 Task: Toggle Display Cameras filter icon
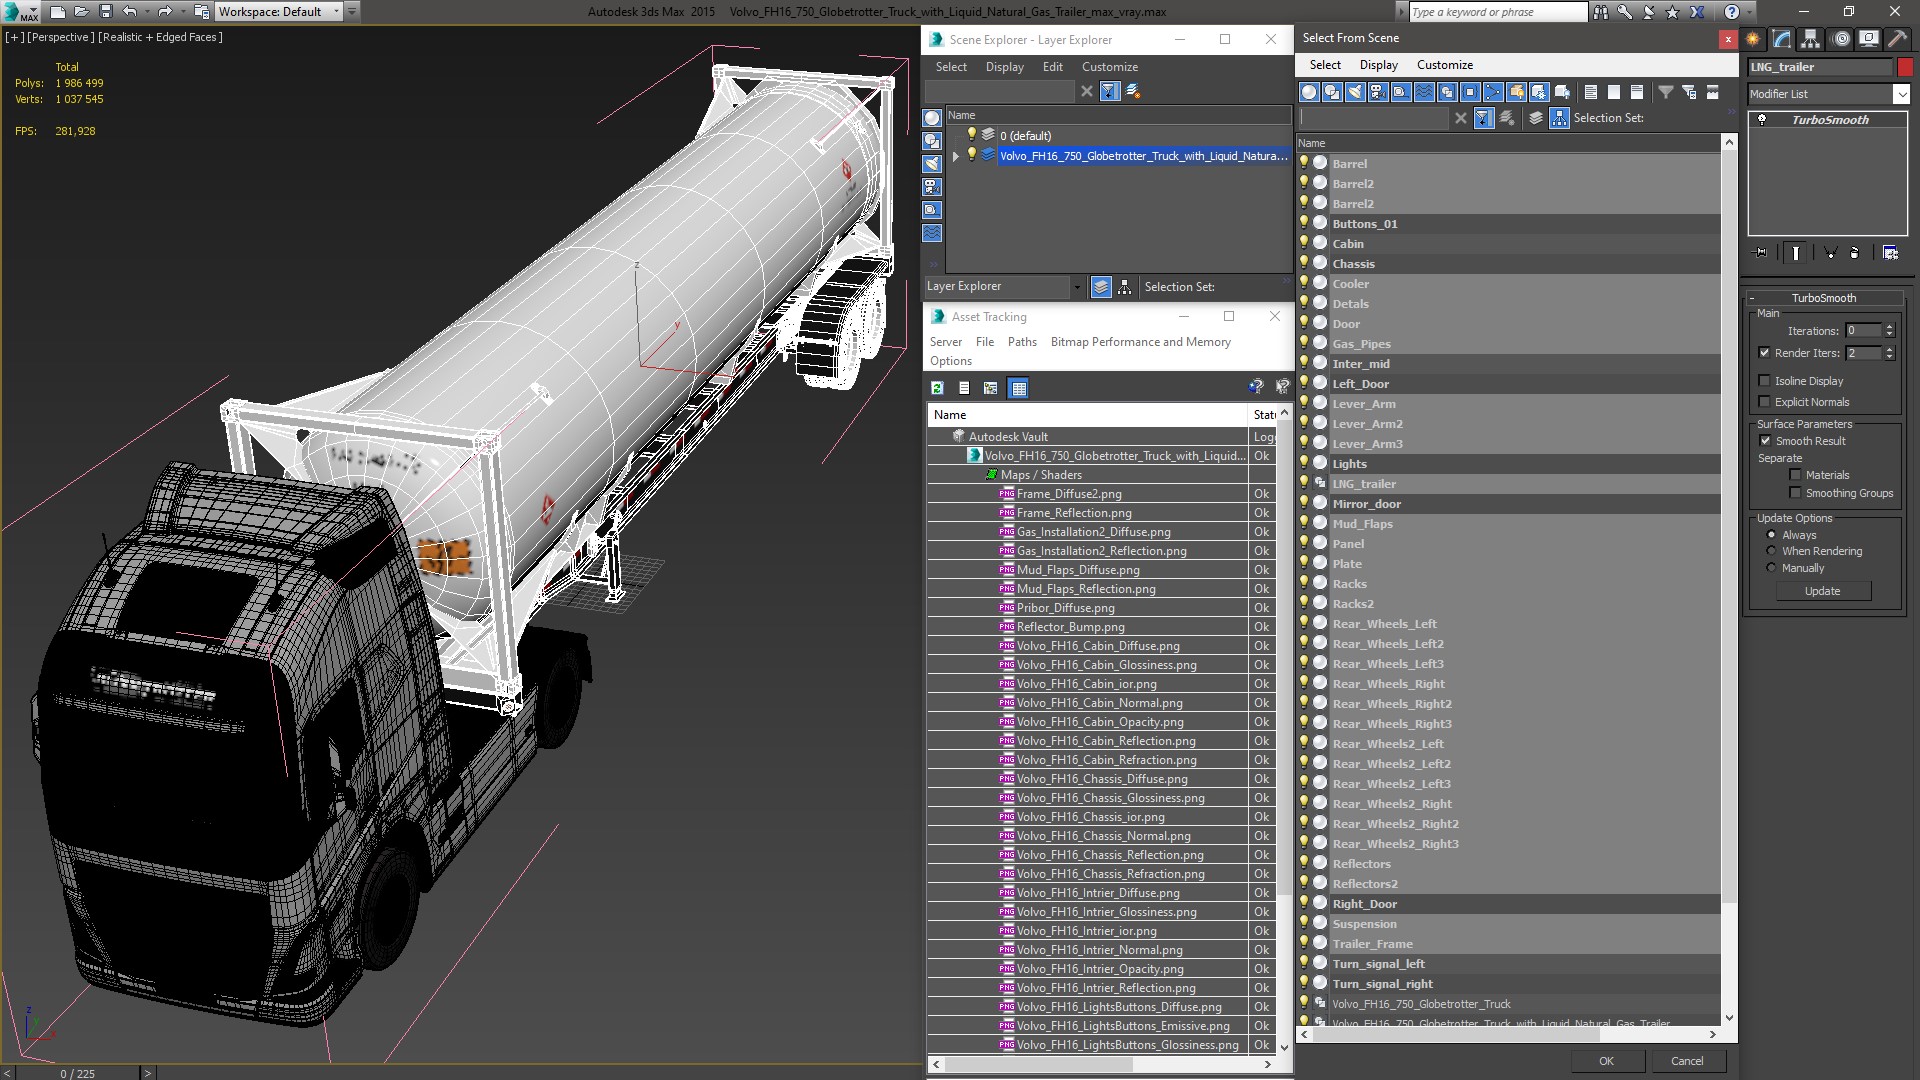pyautogui.click(x=1378, y=92)
